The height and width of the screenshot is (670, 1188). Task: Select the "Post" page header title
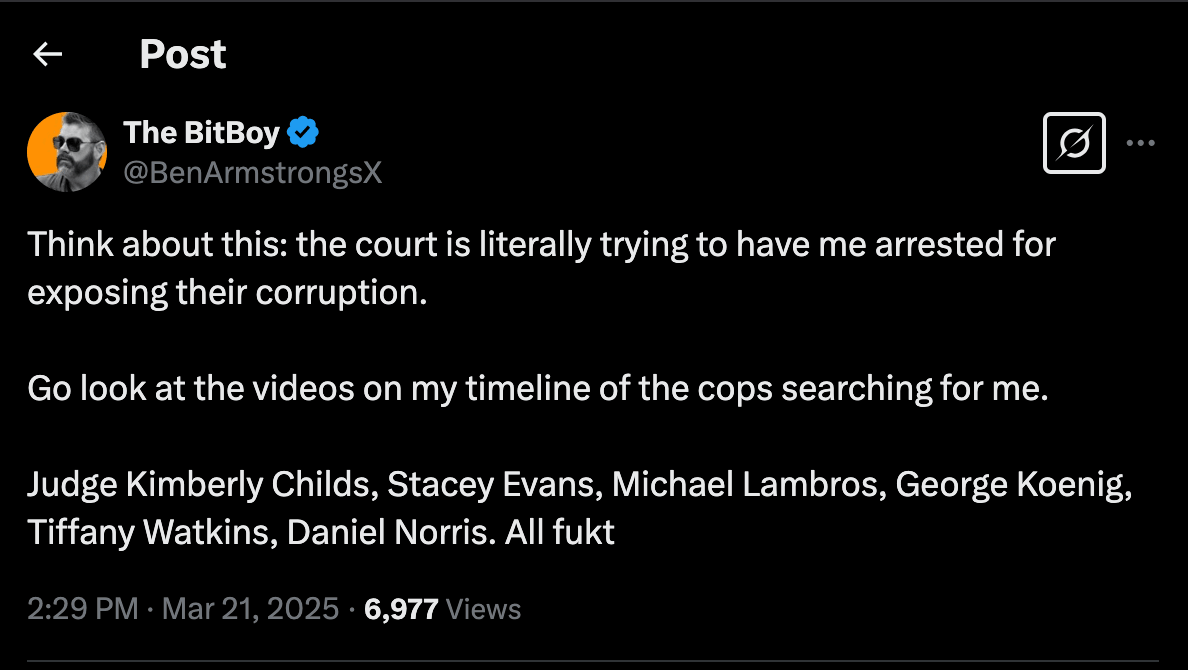pyautogui.click(x=183, y=54)
